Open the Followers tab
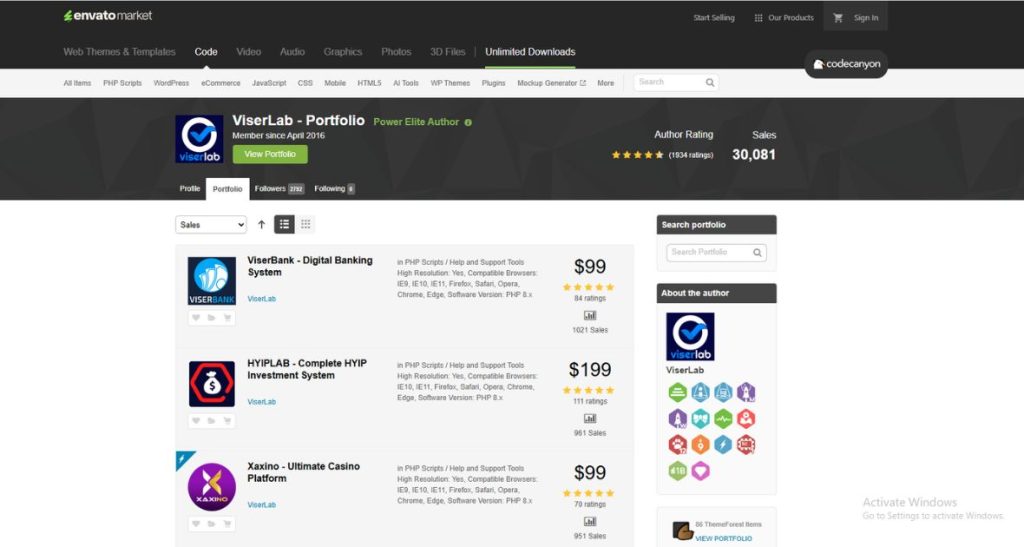Screen dimensions: 1024x547 pyautogui.click(x=279, y=189)
